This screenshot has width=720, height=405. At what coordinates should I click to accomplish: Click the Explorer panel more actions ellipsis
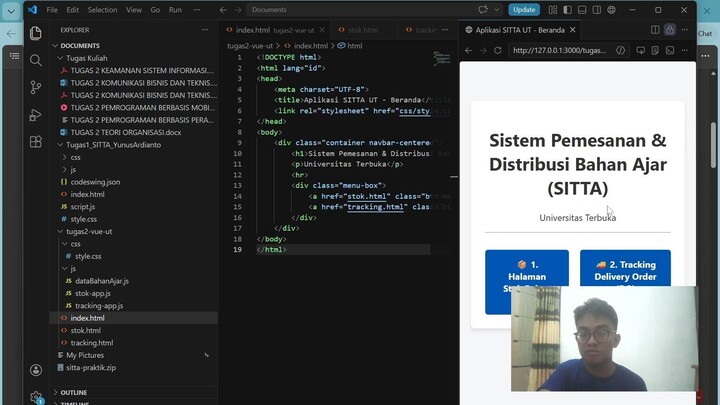click(205, 30)
